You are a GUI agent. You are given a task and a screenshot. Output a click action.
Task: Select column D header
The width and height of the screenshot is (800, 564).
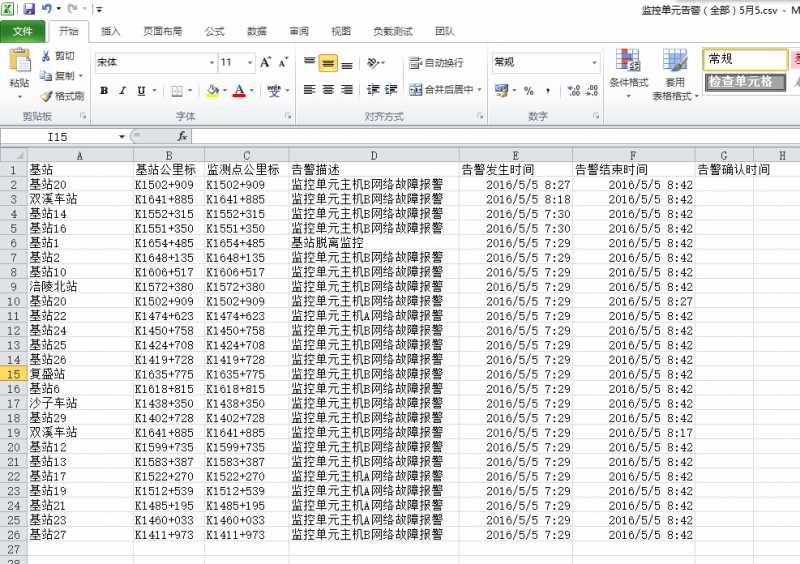point(374,156)
